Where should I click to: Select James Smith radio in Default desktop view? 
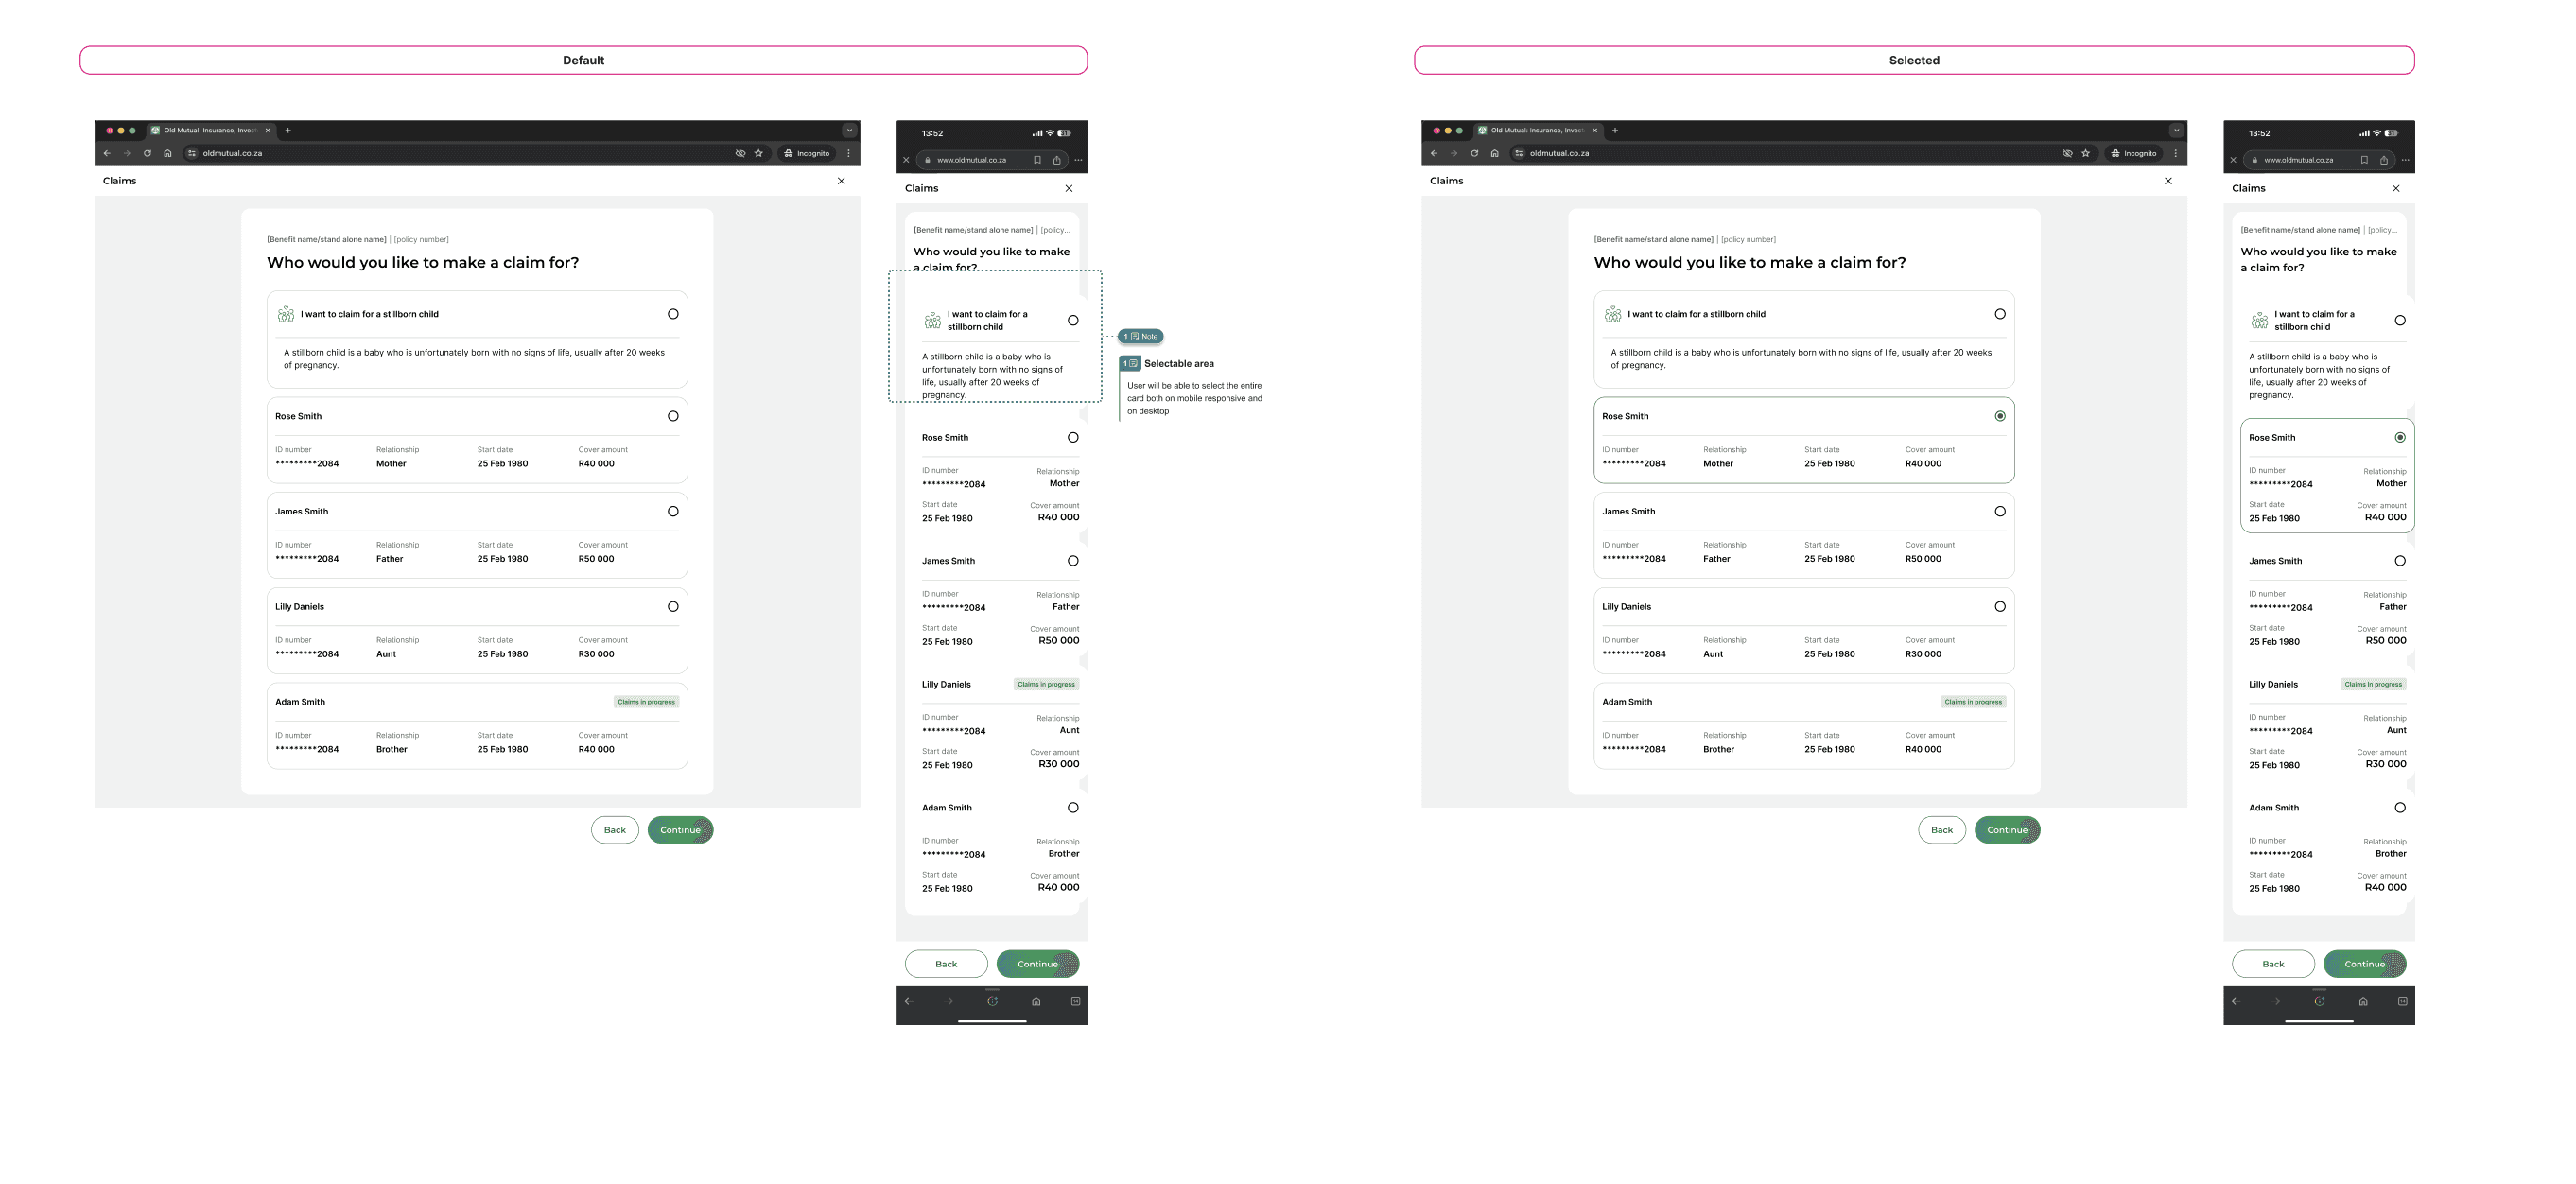673,511
